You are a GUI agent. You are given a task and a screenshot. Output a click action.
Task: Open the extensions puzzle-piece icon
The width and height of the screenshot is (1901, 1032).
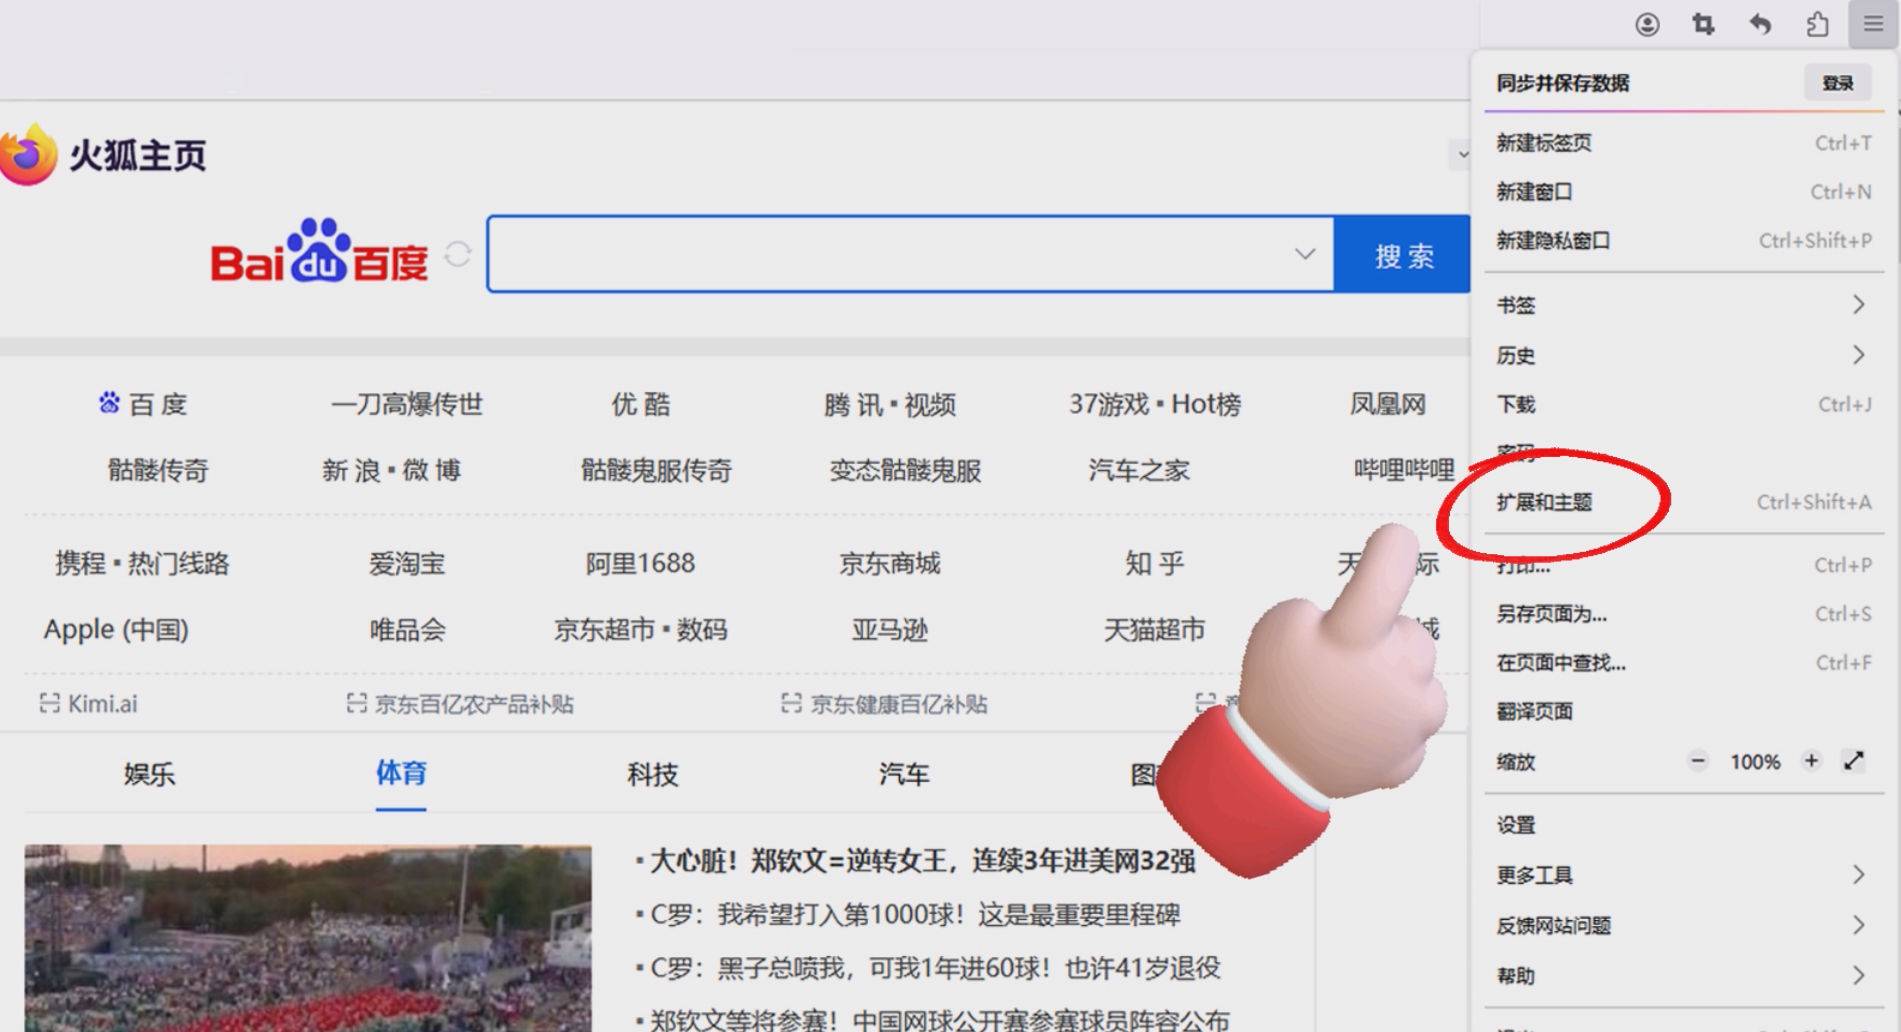[1817, 24]
